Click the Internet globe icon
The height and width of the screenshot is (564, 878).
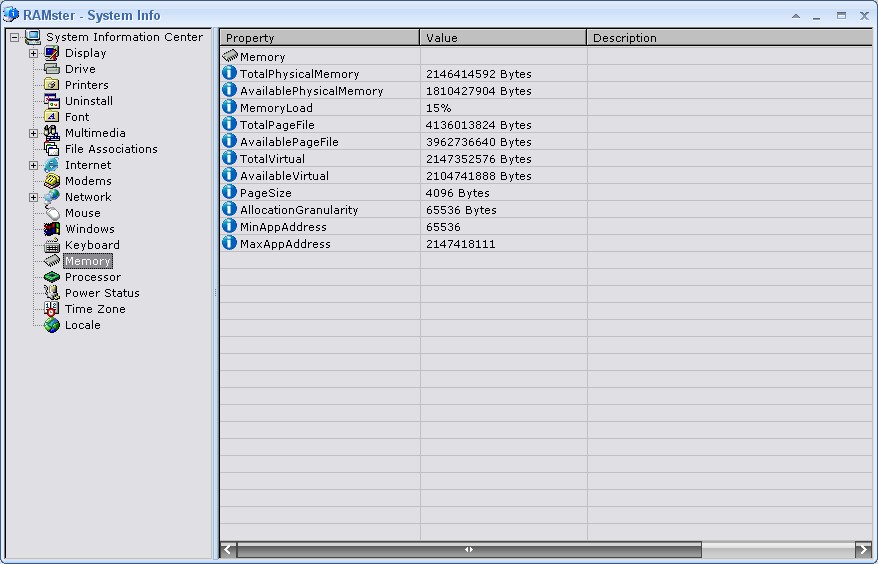pyautogui.click(x=52, y=165)
